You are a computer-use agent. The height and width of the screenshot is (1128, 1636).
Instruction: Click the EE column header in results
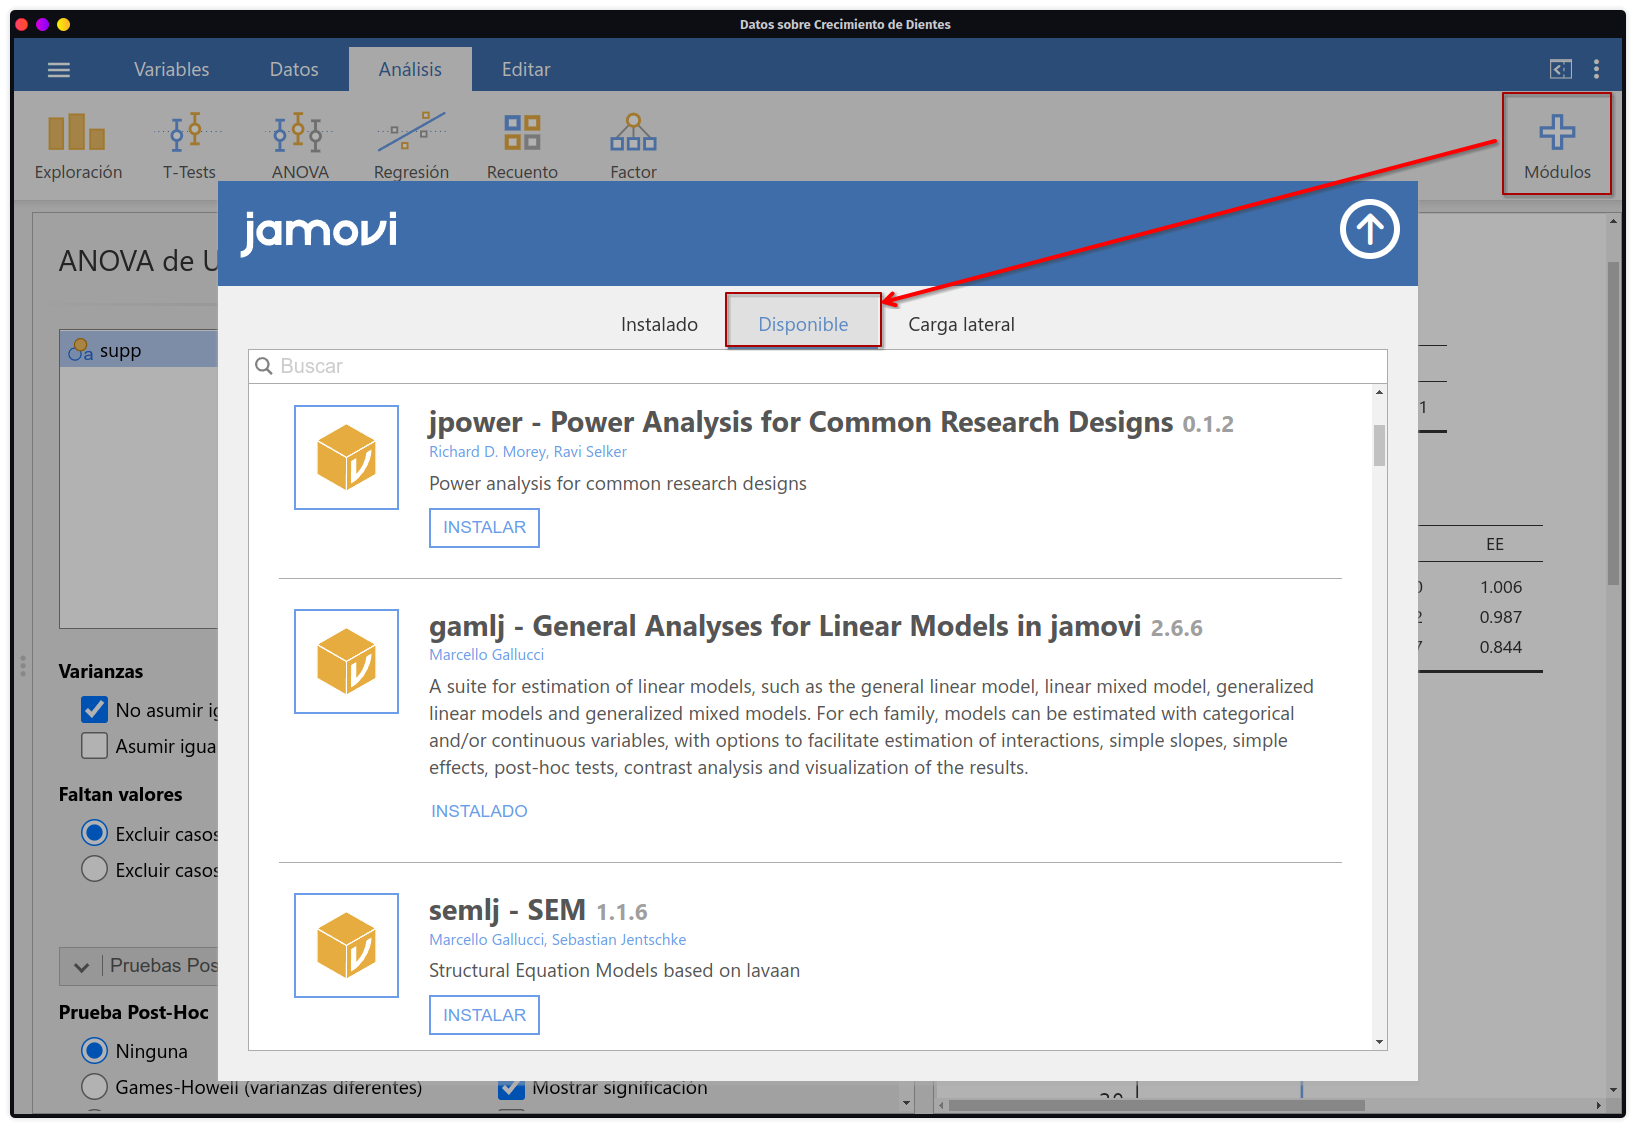coord(1494,544)
